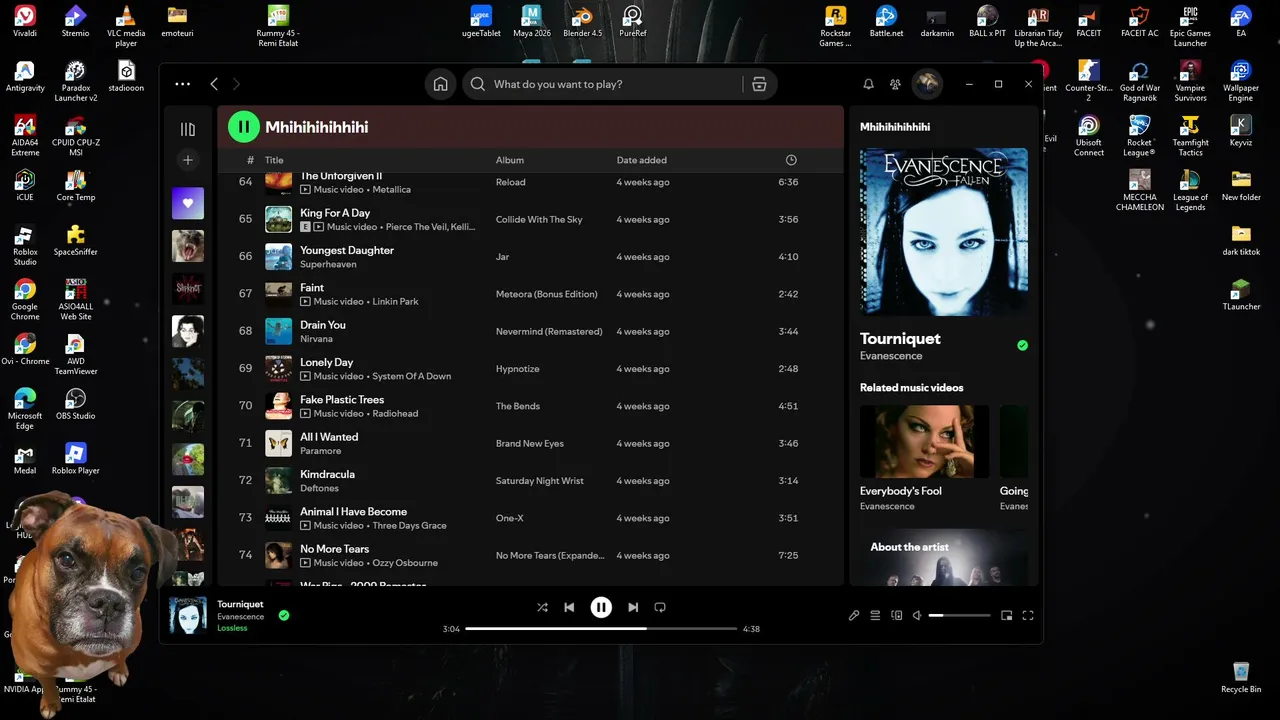The height and width of the screenshot is (720, 1280).
Task: Click 'Lossless' audio quality label
Action: [232, 628]
